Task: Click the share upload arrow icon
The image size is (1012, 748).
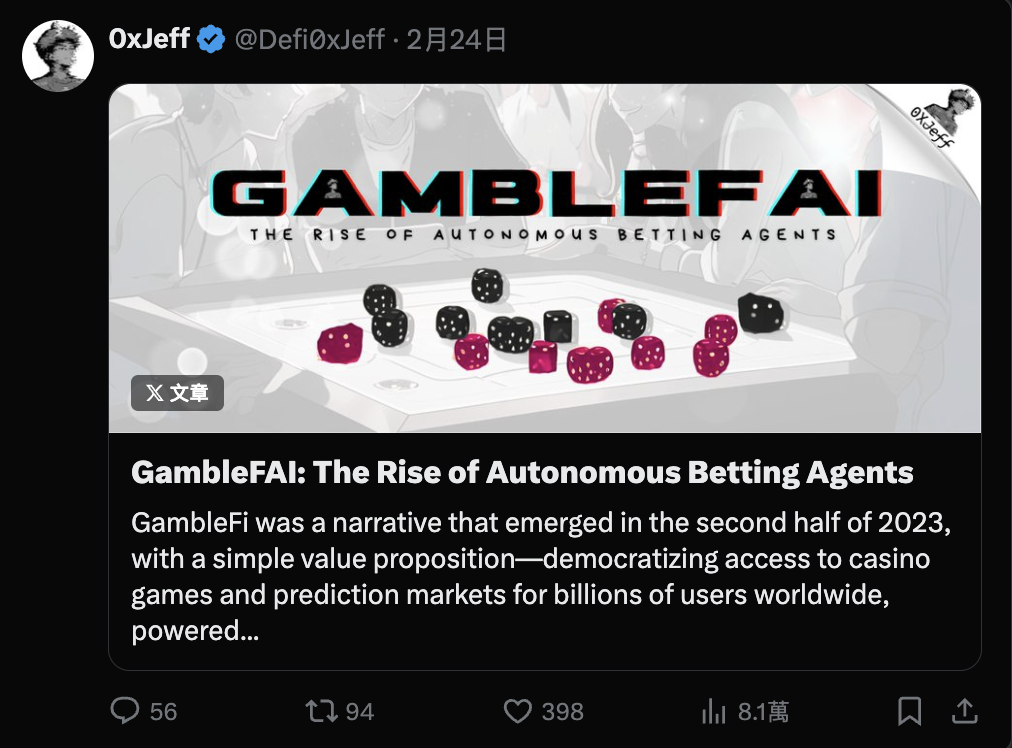Action: (x=964, y=711)
